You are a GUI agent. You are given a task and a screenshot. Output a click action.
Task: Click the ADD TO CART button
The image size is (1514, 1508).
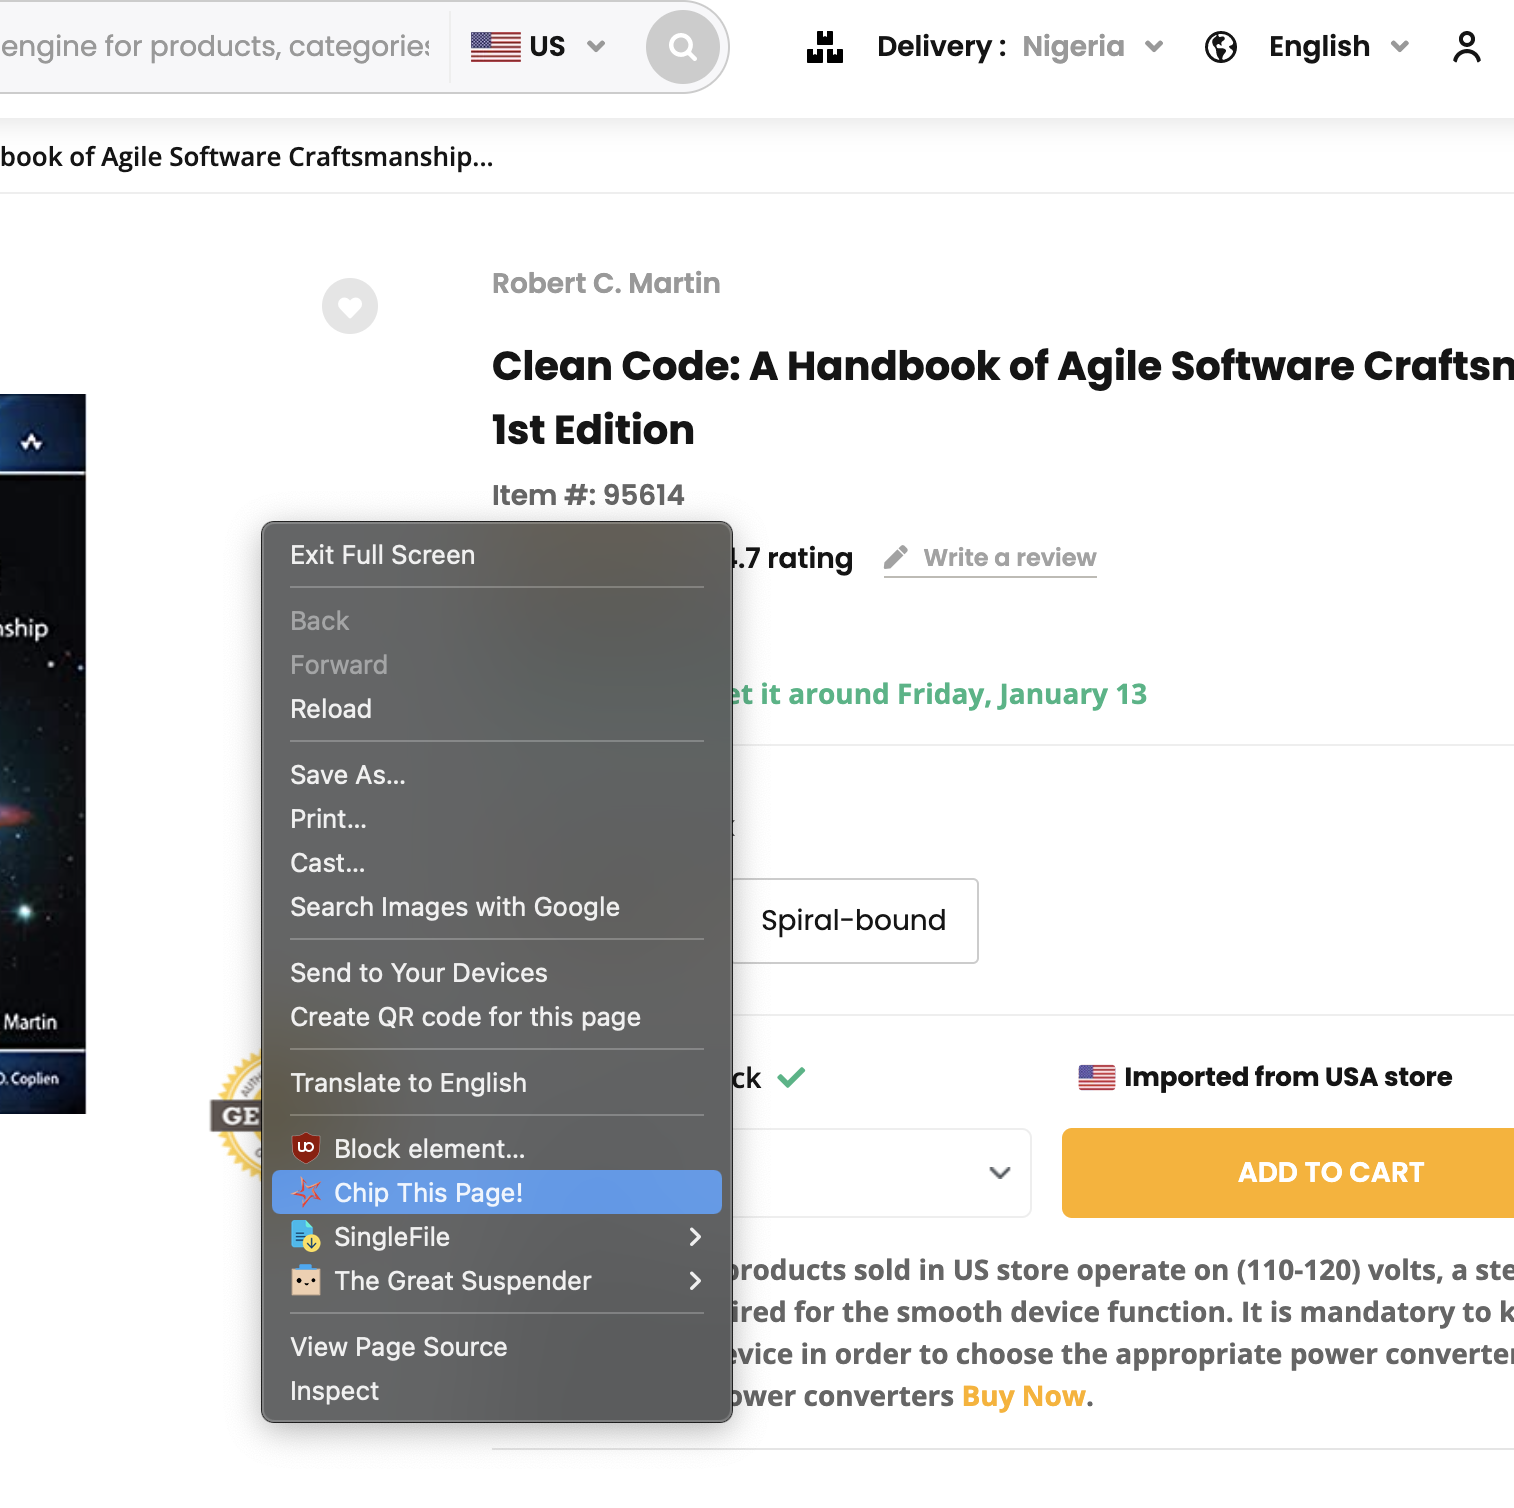[1330, 1172]
